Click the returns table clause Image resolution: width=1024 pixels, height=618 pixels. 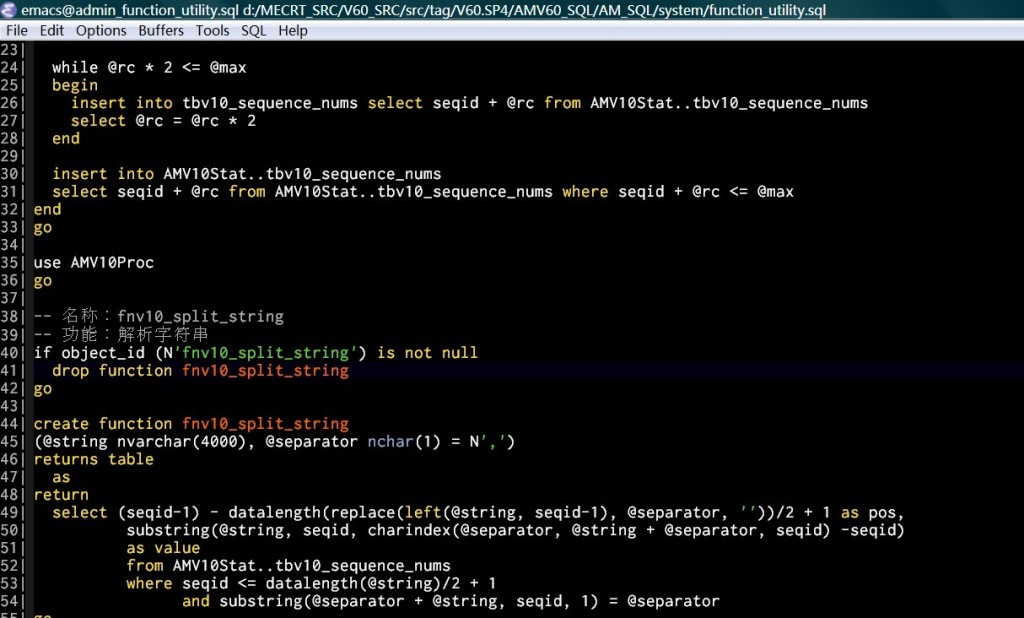tap(92, 459)
